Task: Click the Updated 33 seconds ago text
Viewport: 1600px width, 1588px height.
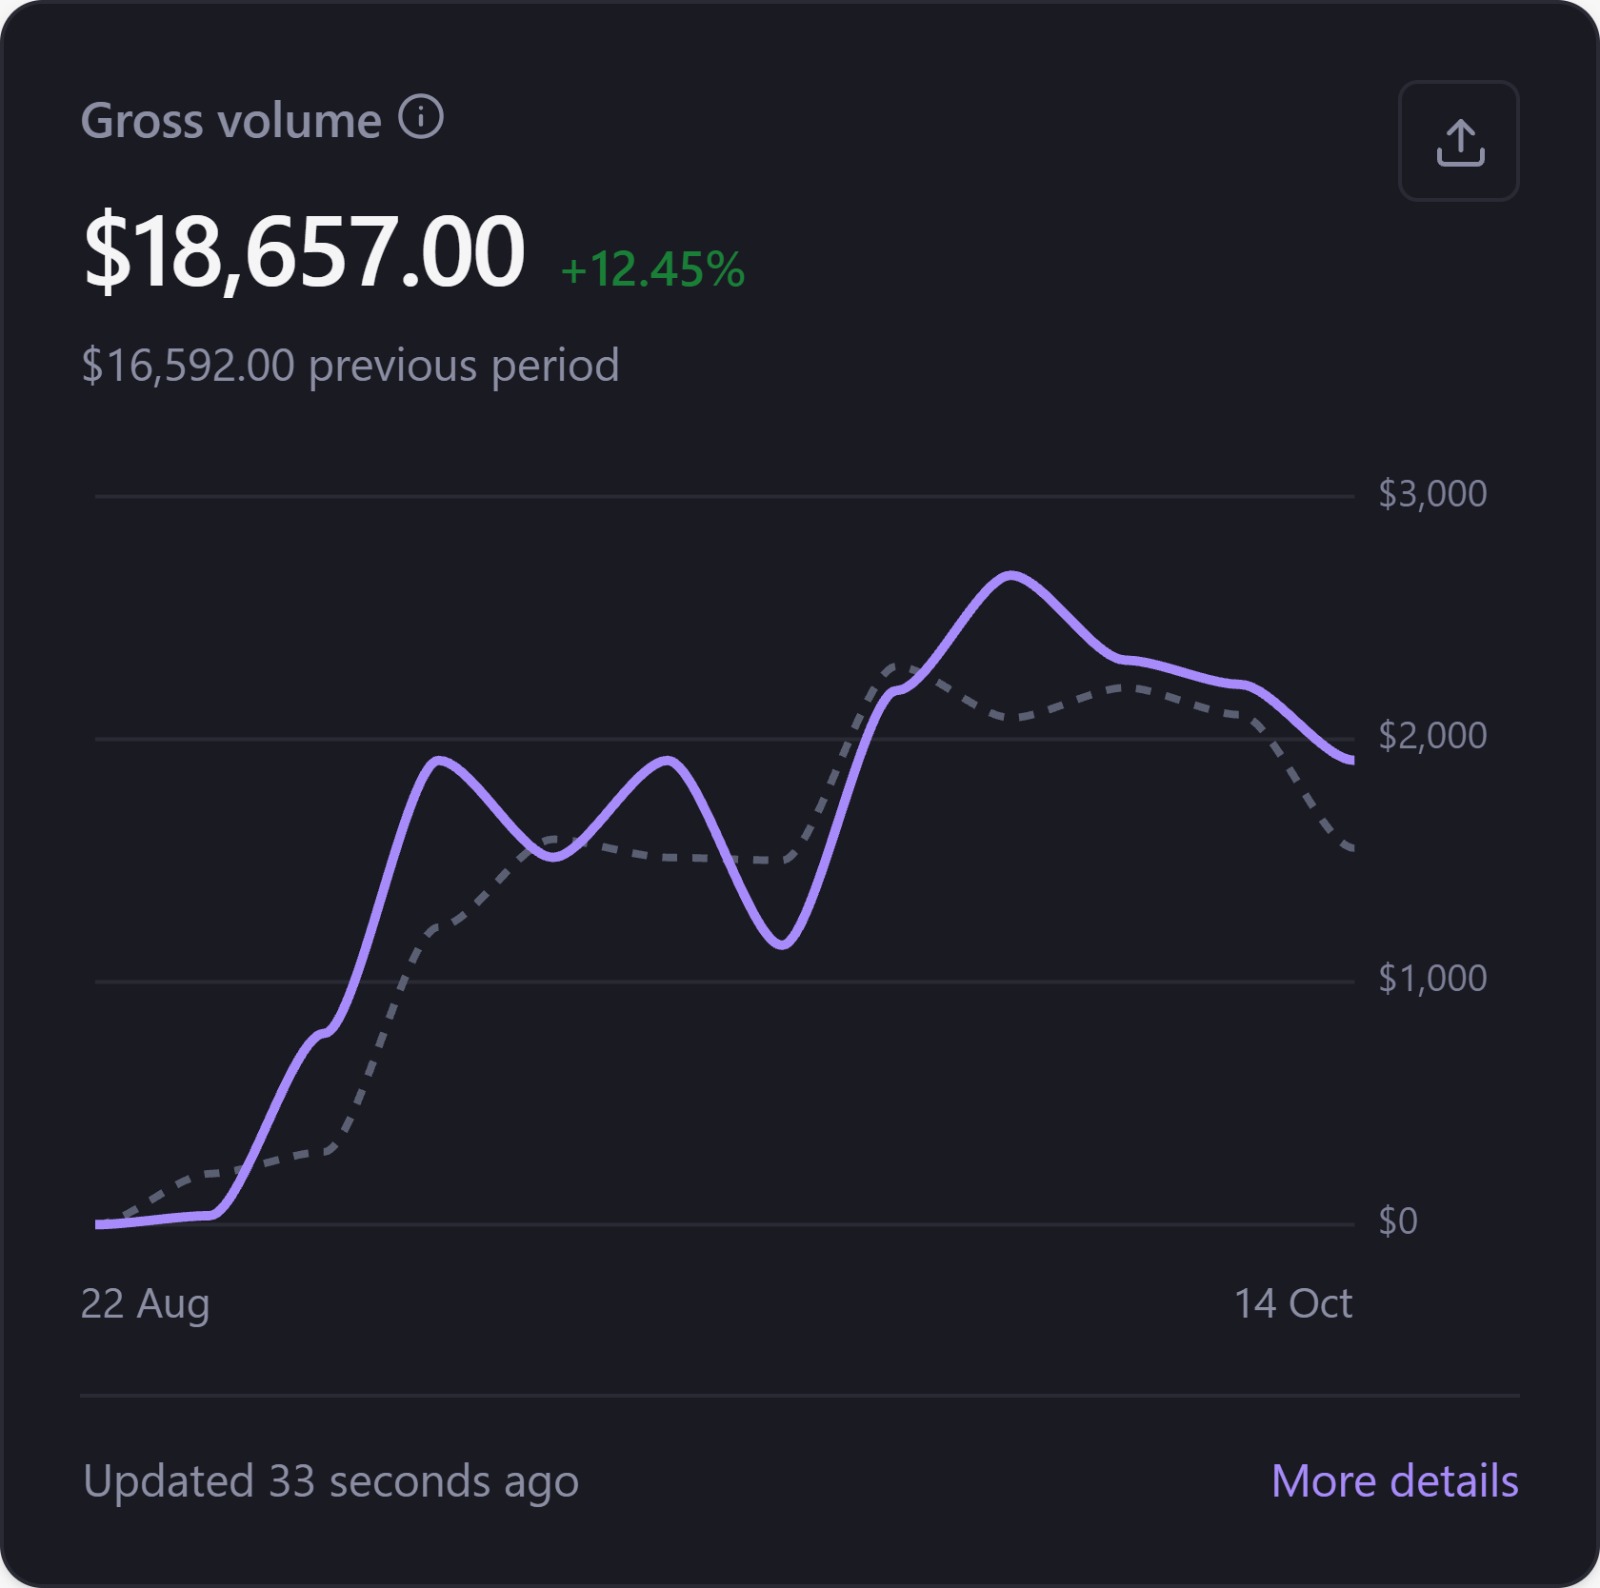Action: click(331, 1482)
